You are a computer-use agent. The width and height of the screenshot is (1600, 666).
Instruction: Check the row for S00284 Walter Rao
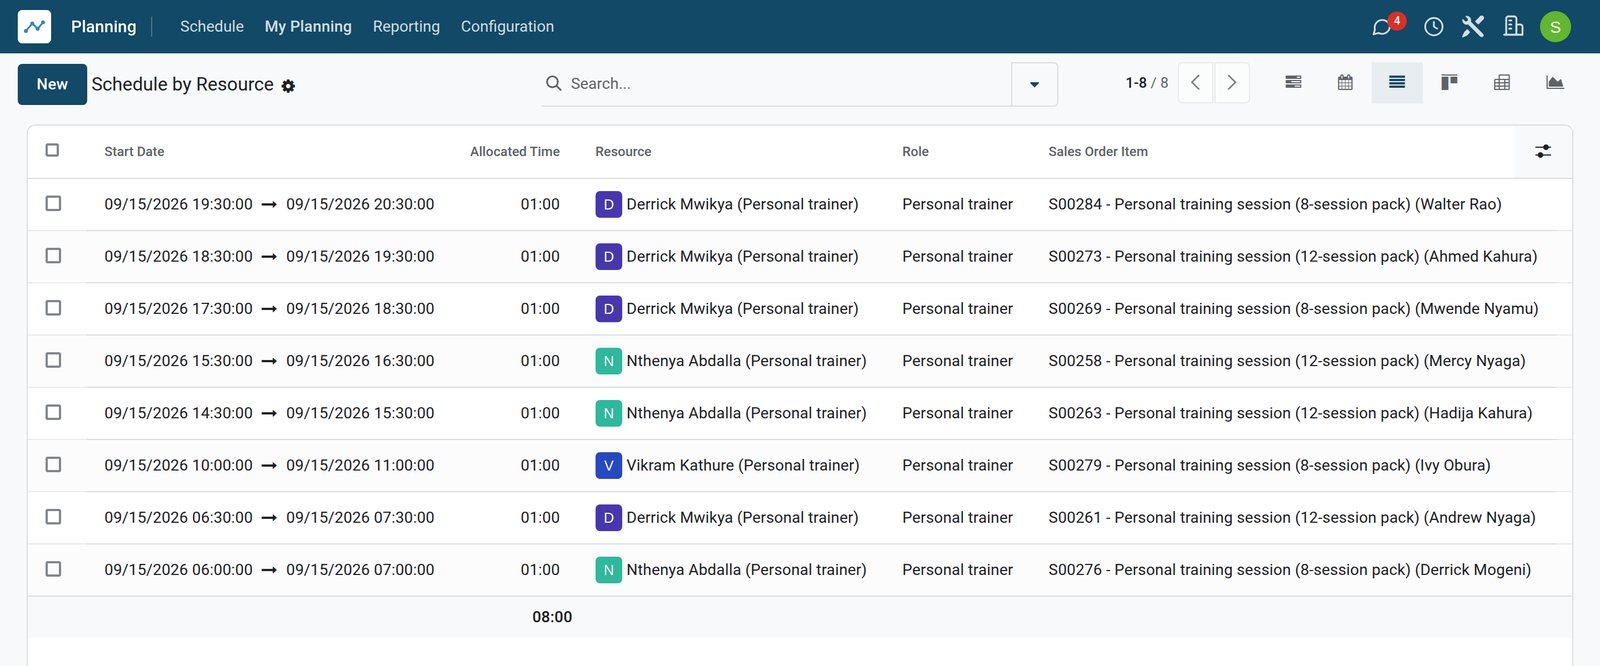click(x=53, y=203)
